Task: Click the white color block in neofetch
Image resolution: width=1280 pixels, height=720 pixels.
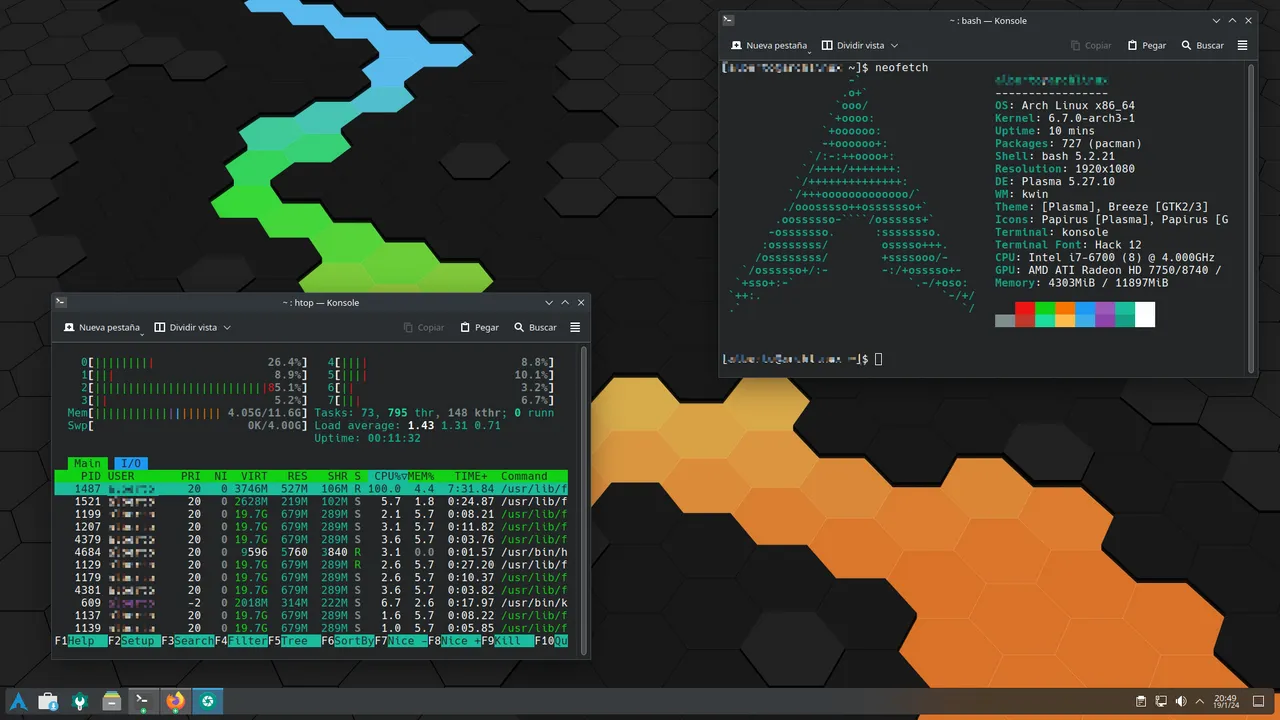Action: point(1145,314)
